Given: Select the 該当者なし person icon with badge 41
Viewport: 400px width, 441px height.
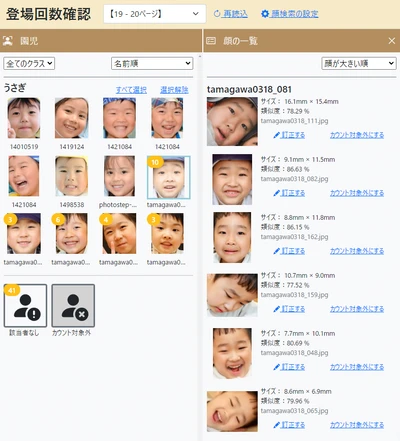Looking at the screenshot, I should point(25,306).
